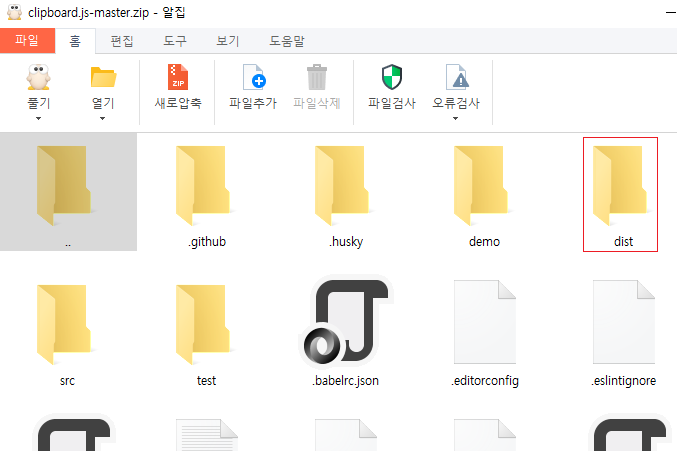The image size is (677, 451).
Task: Click the 파일삭제 trash icon
Action: click(x=317, y=77)
